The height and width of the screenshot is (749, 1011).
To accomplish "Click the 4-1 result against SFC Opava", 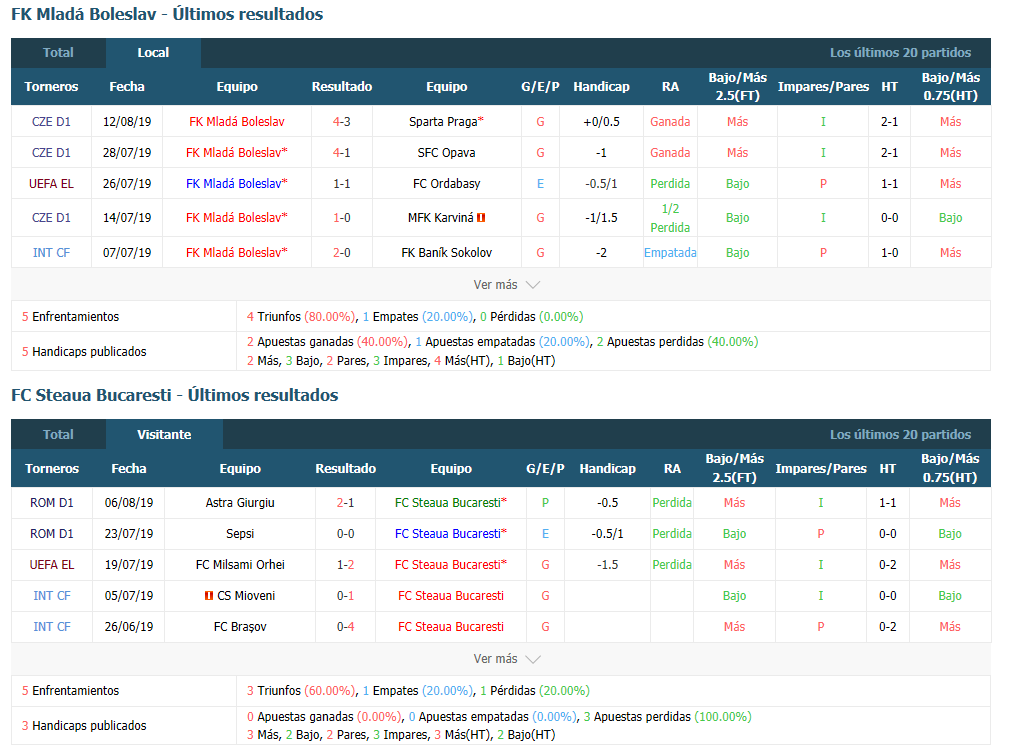I will click(x=342, y=153).
